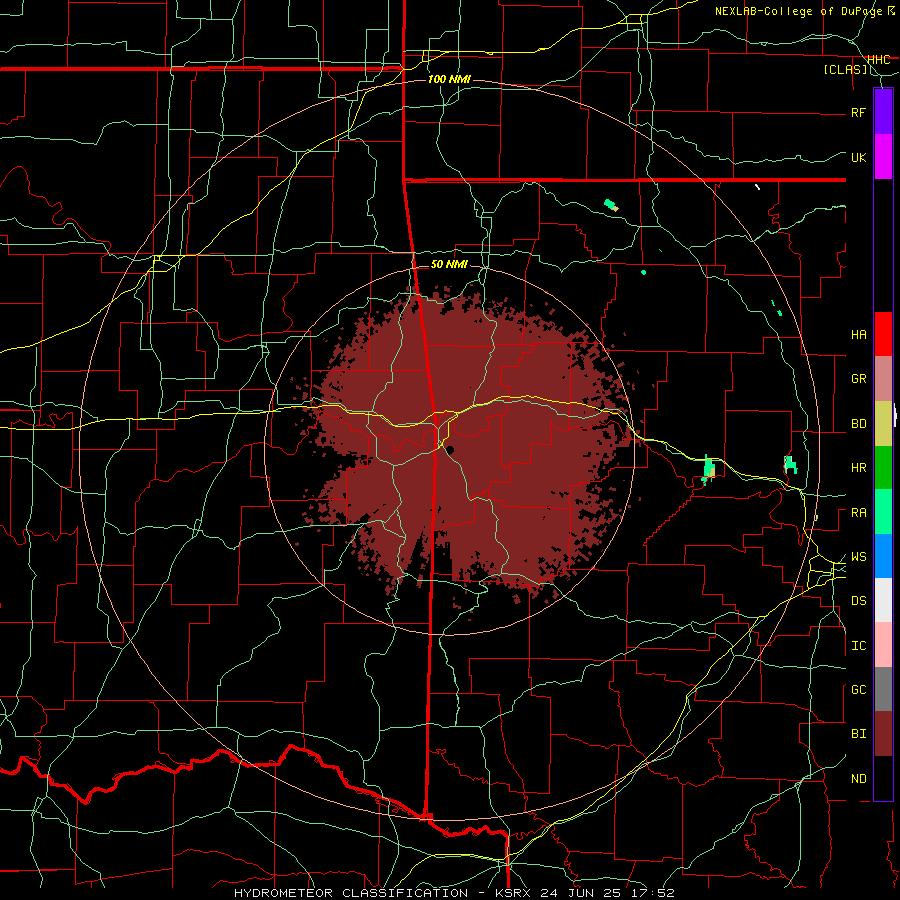The height and width of the screenshot is (900, 900).
Task: Click the ND legend label
Action: coord(859,779)
